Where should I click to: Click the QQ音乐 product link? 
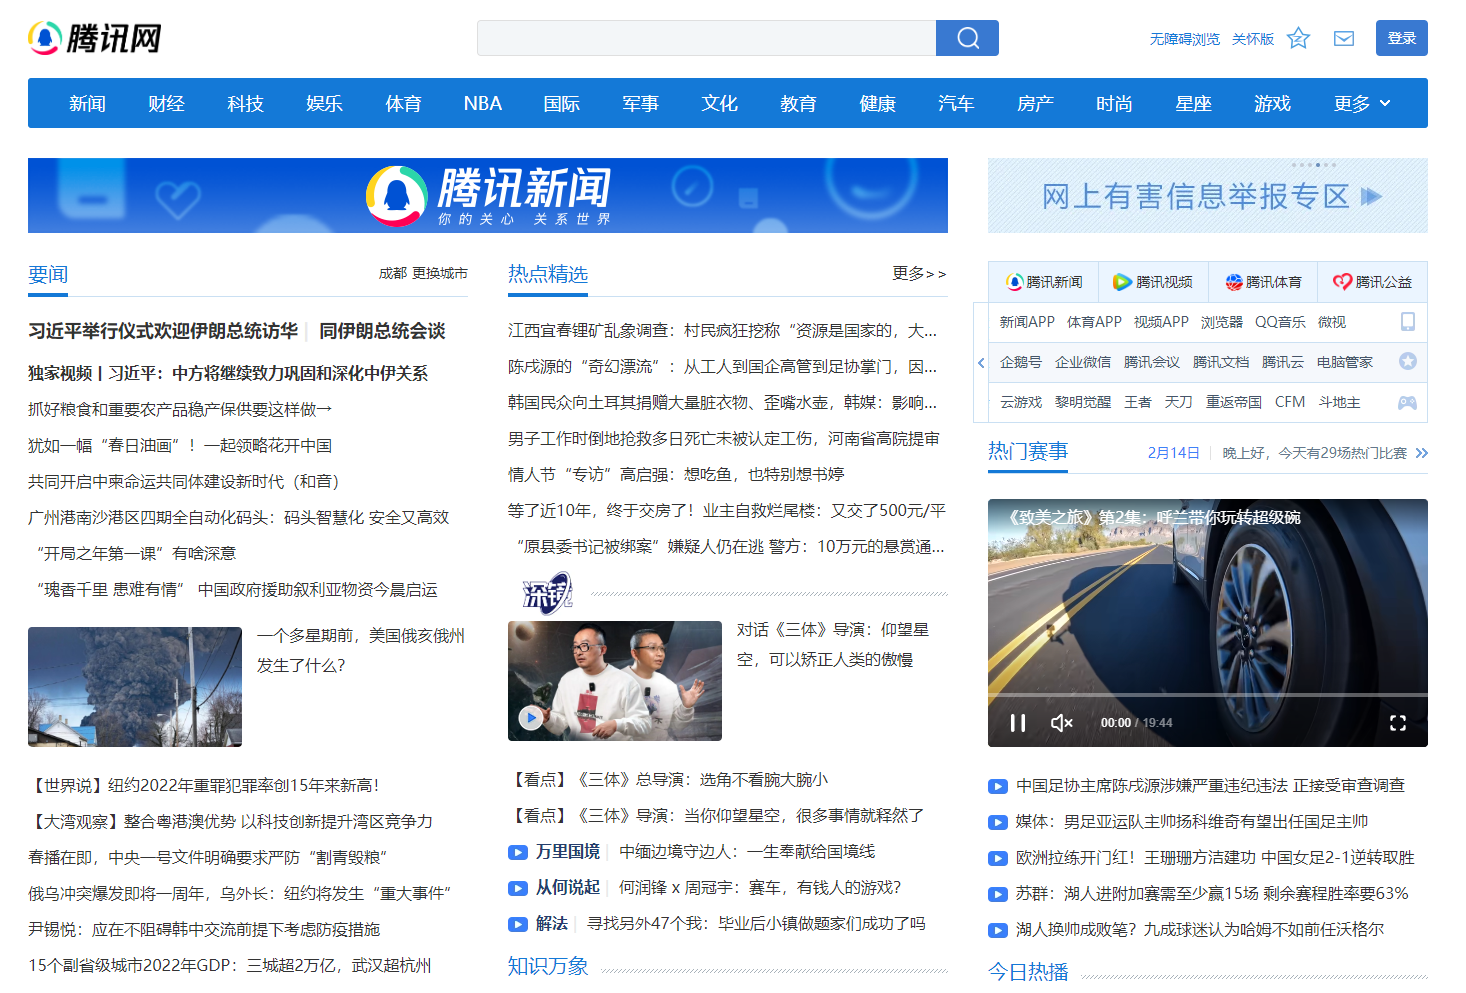[x=1280, y=322]
